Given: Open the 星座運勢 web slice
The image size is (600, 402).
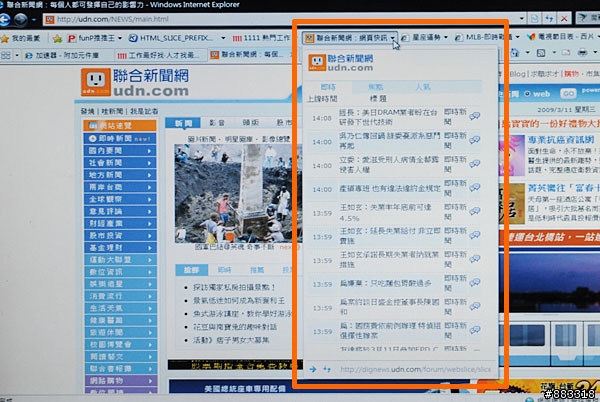Looking at the screenshot, I should pos(422,37).
